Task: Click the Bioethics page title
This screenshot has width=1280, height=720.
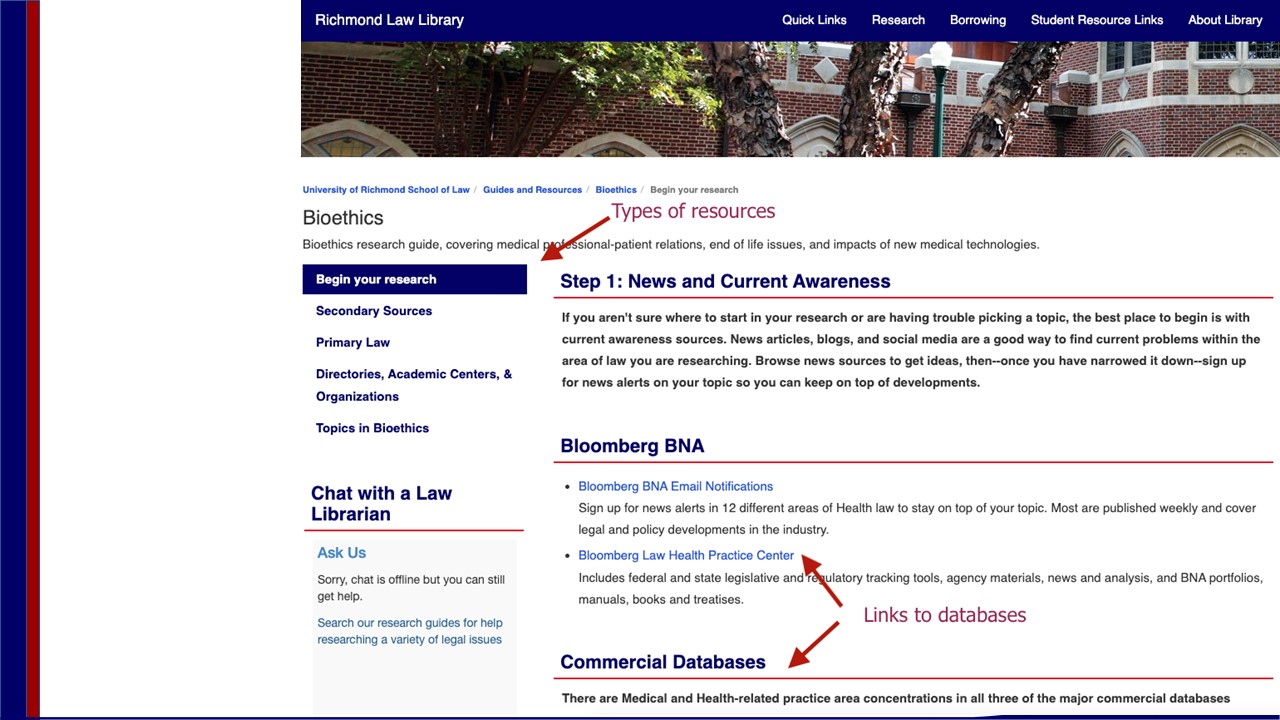Action: click(343, 218)
